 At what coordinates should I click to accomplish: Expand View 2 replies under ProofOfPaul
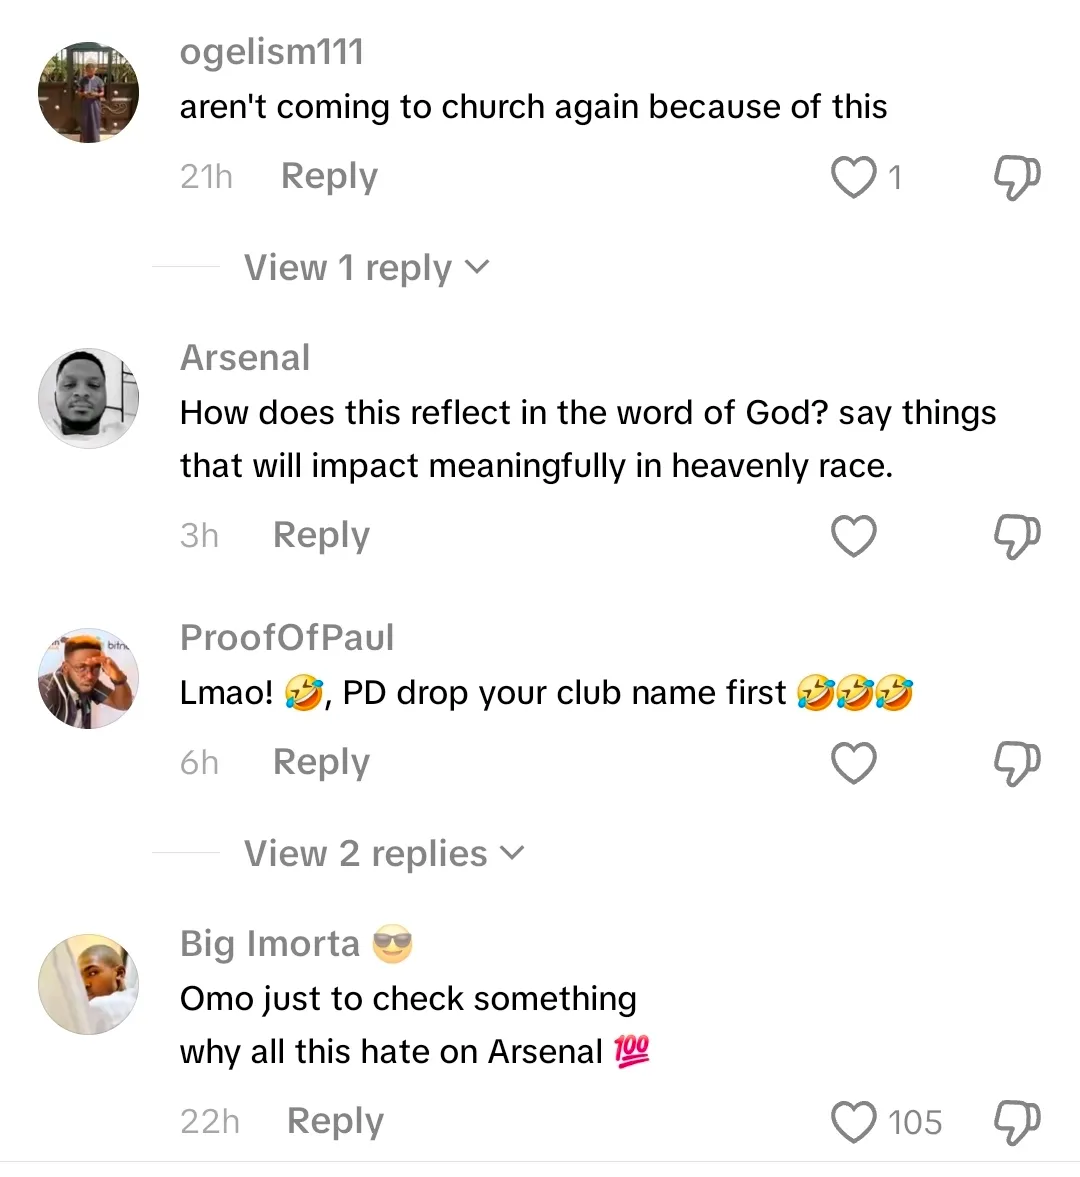[x=384, y=854]
